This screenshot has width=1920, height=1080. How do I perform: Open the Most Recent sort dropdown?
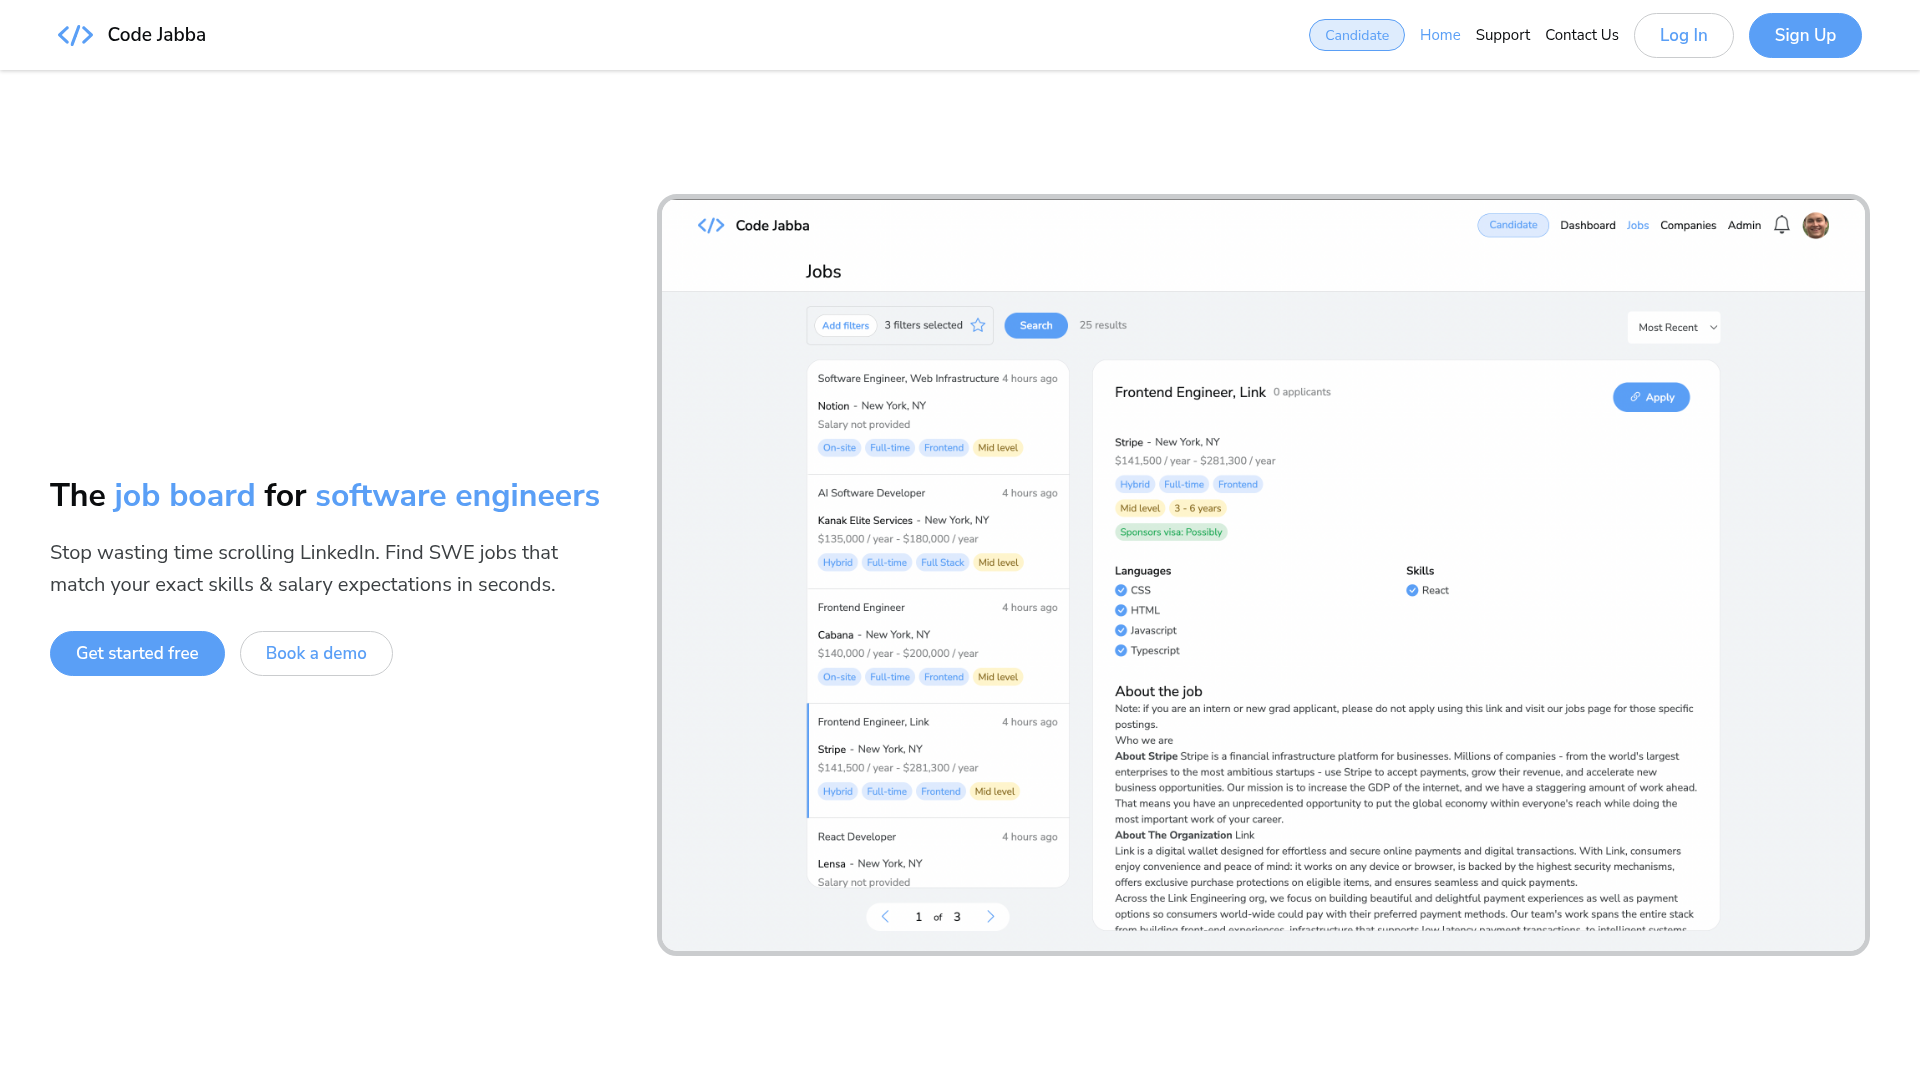tap(1674, 327)
